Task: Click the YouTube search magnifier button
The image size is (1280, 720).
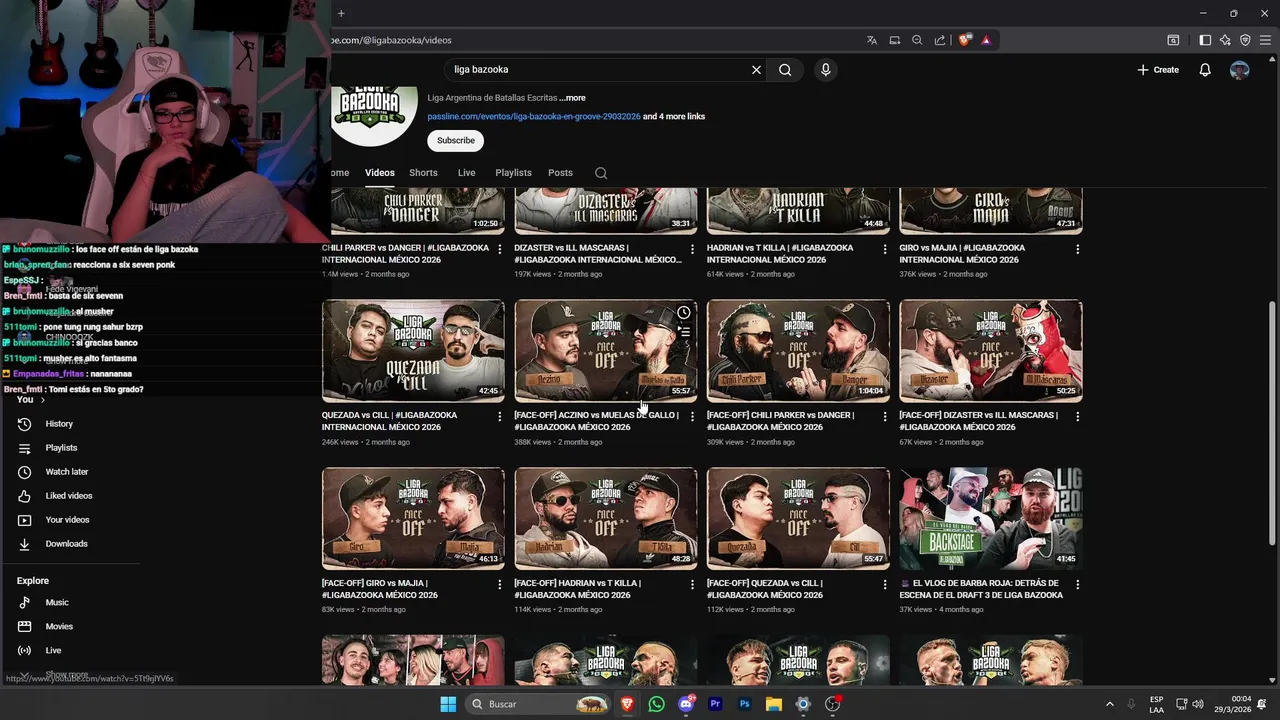Action: click(785, 70)
